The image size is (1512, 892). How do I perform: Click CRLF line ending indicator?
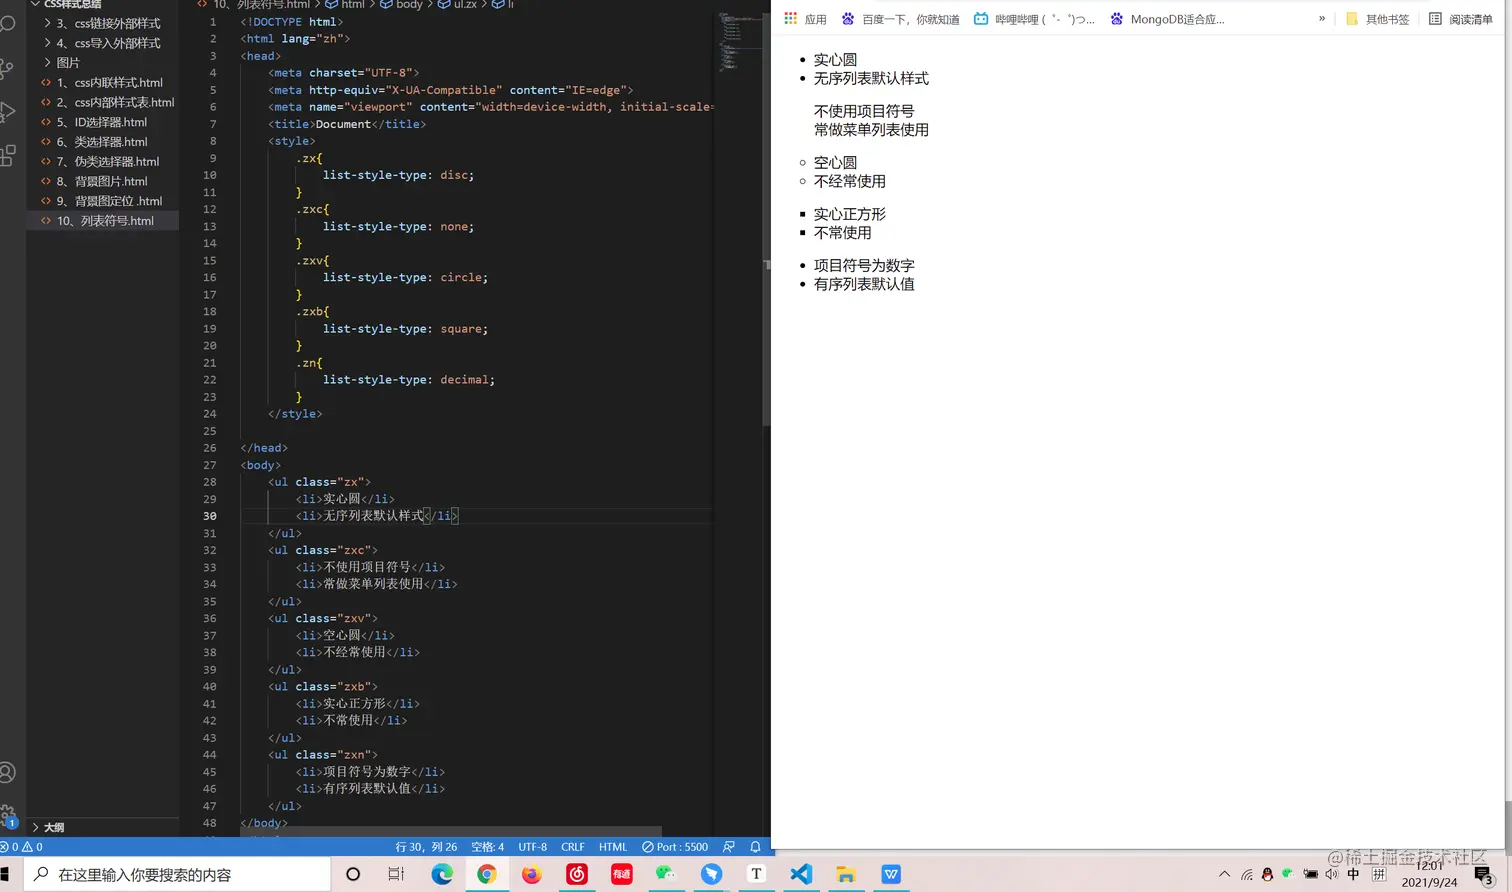click(572, 846)
